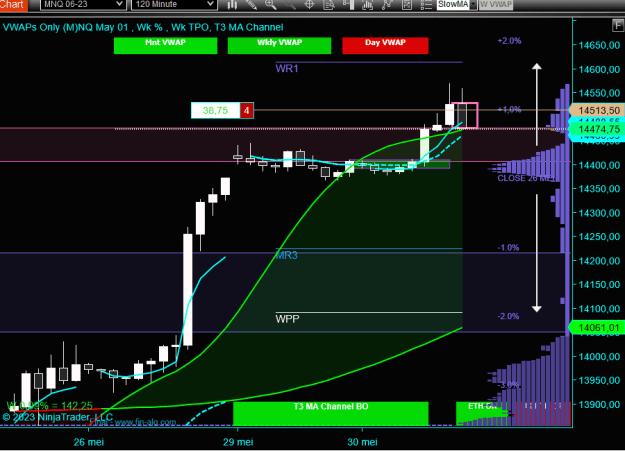Click the W VWAP toolbar button
625x451 pixels.
pyautogui.click(x=495, y=4)
